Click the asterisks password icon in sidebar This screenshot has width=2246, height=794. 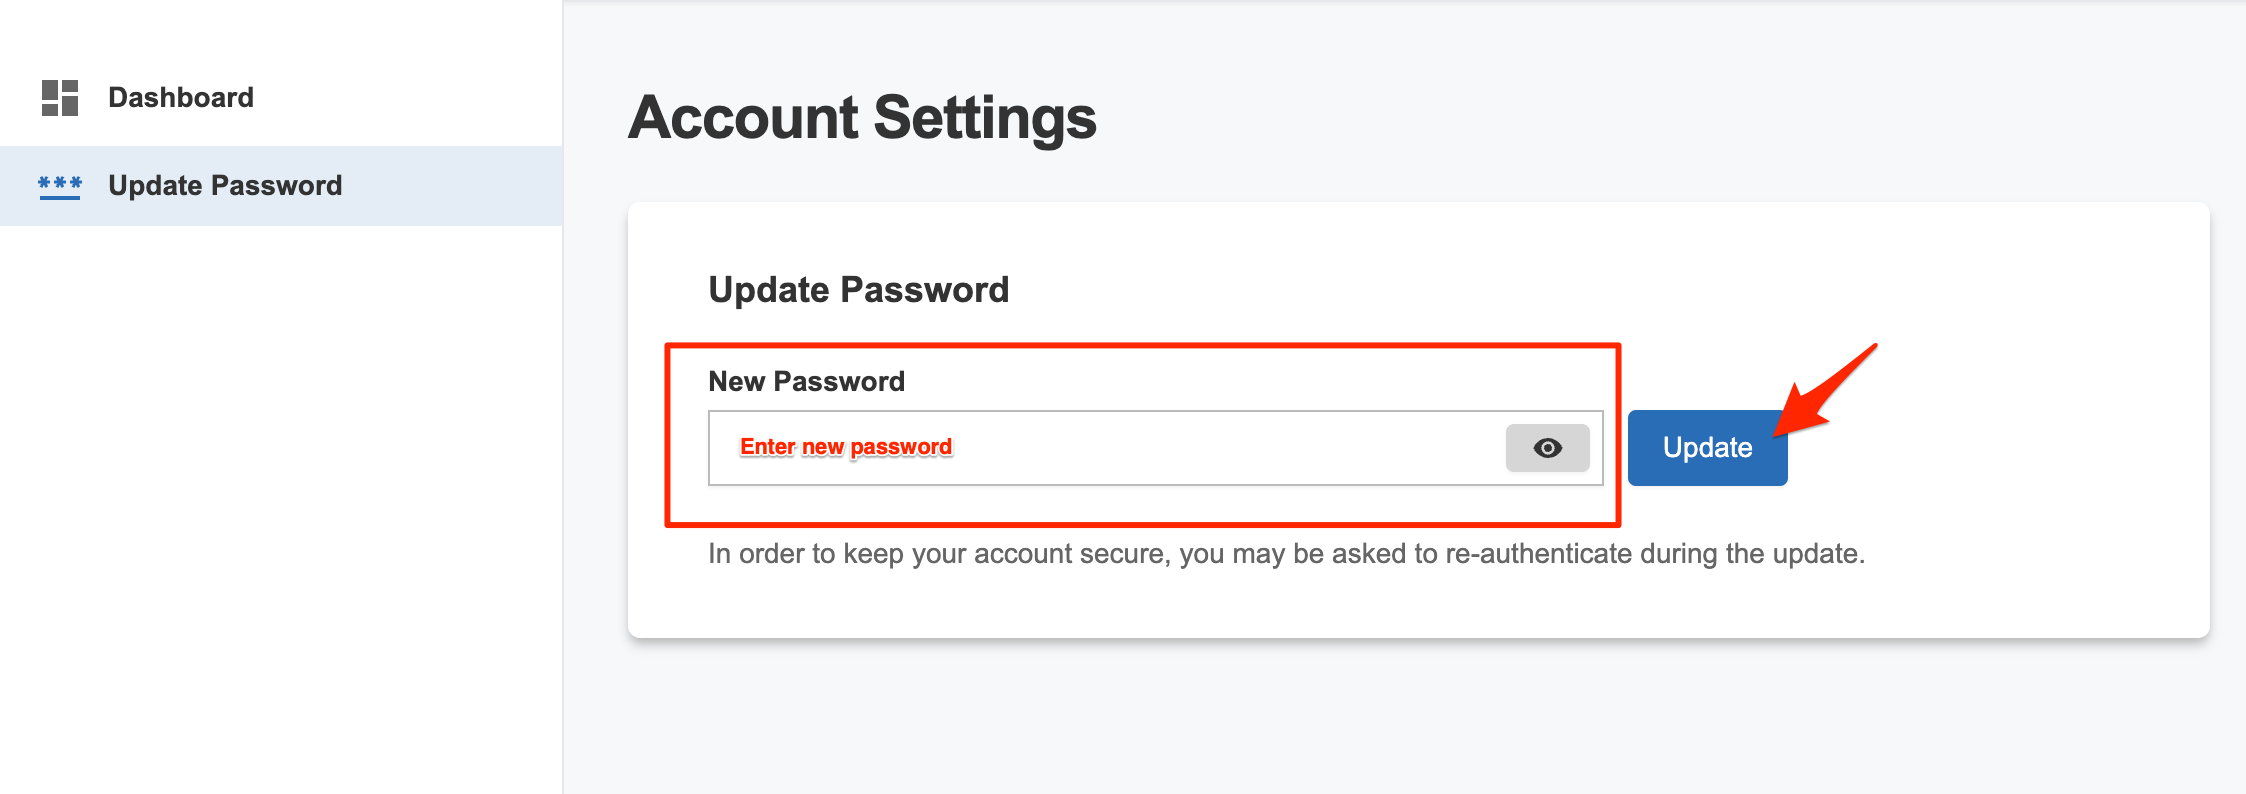tap(60, 186)
